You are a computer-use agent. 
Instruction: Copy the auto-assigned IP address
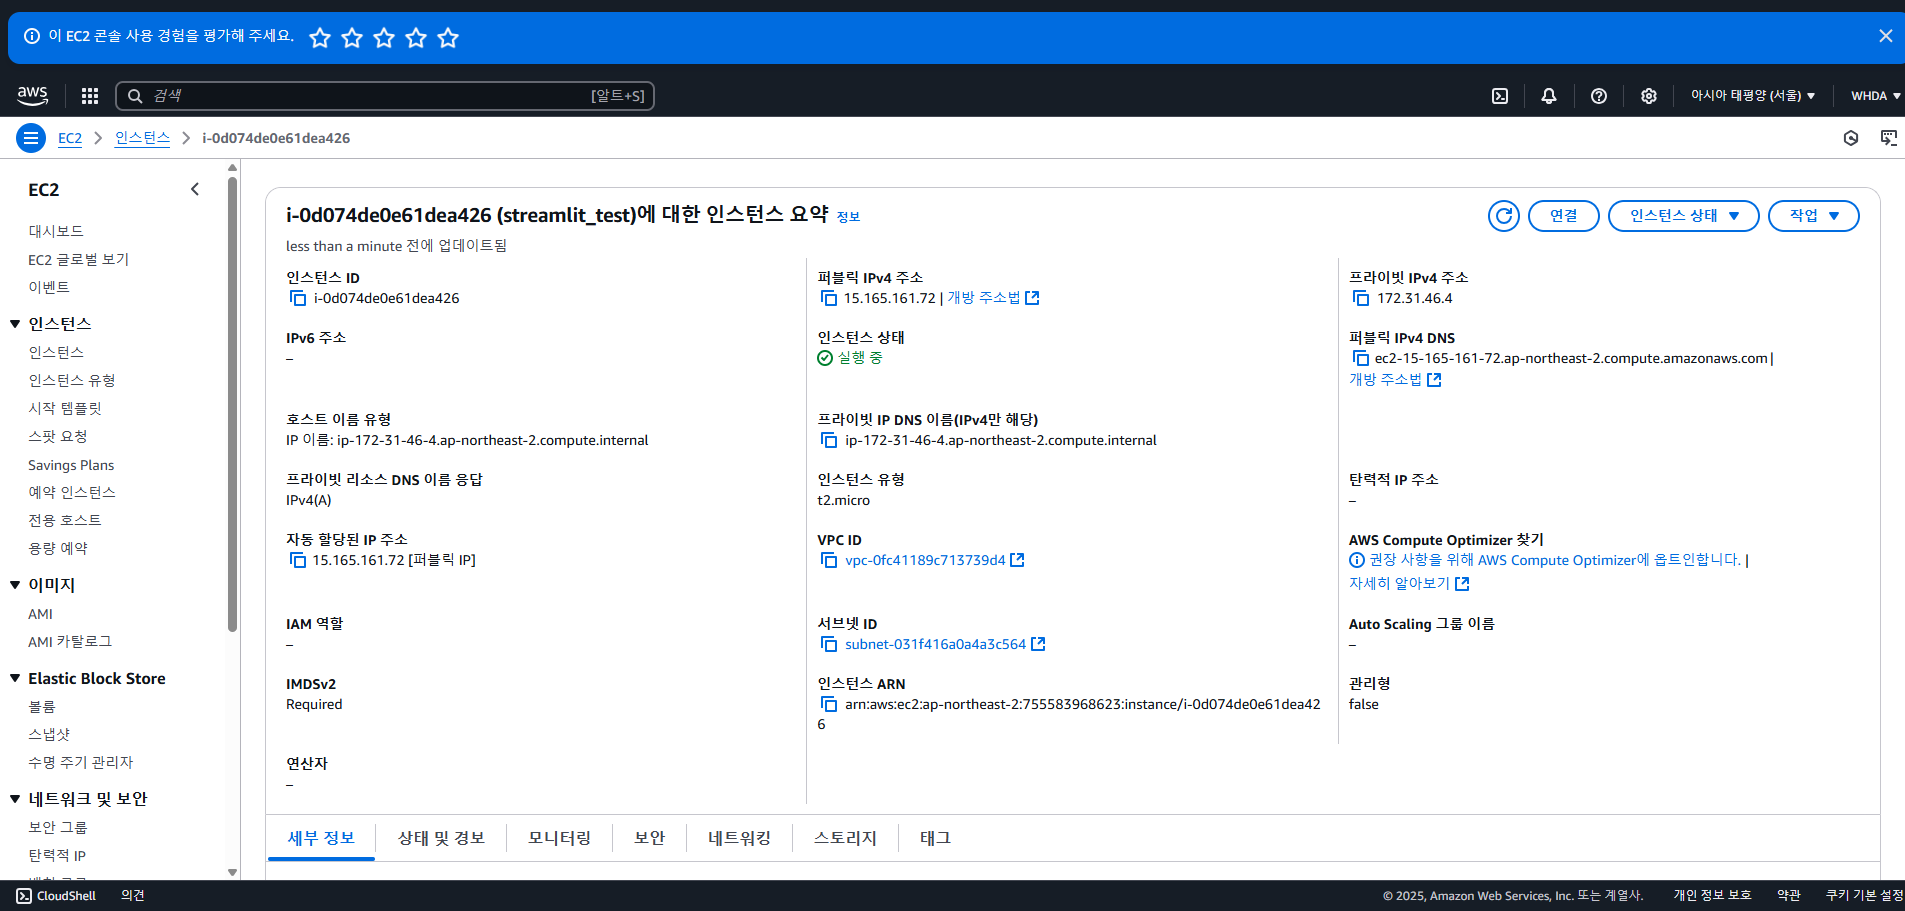[x=298, y=560]
